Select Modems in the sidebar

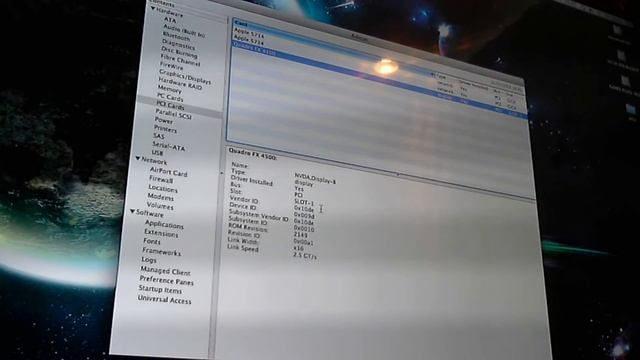(160, 197)
